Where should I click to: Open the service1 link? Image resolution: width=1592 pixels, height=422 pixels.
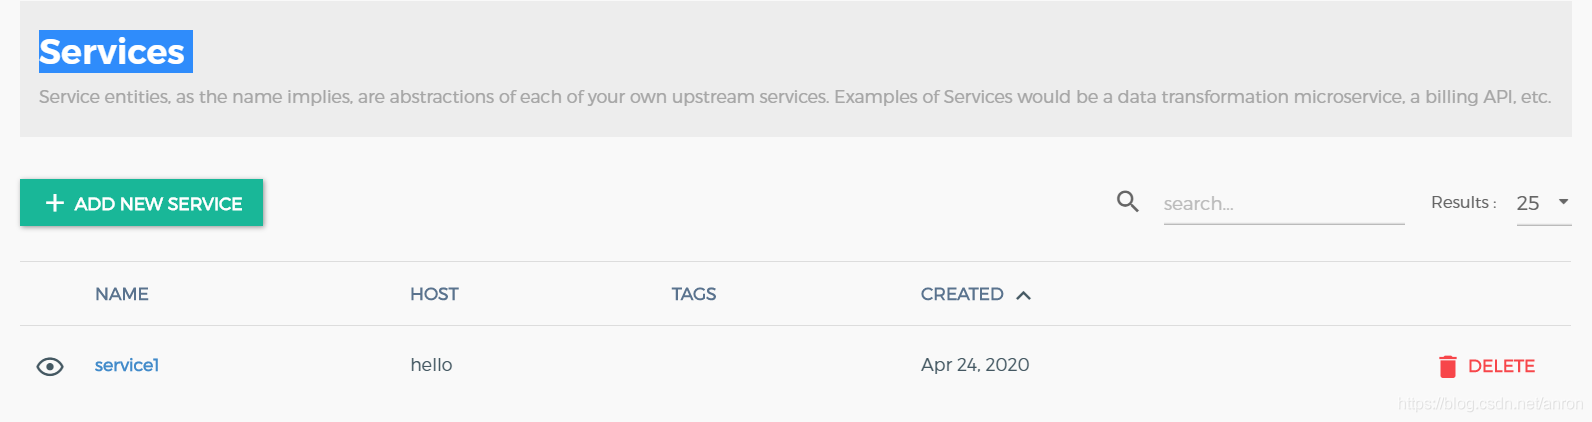coord(127,365)
